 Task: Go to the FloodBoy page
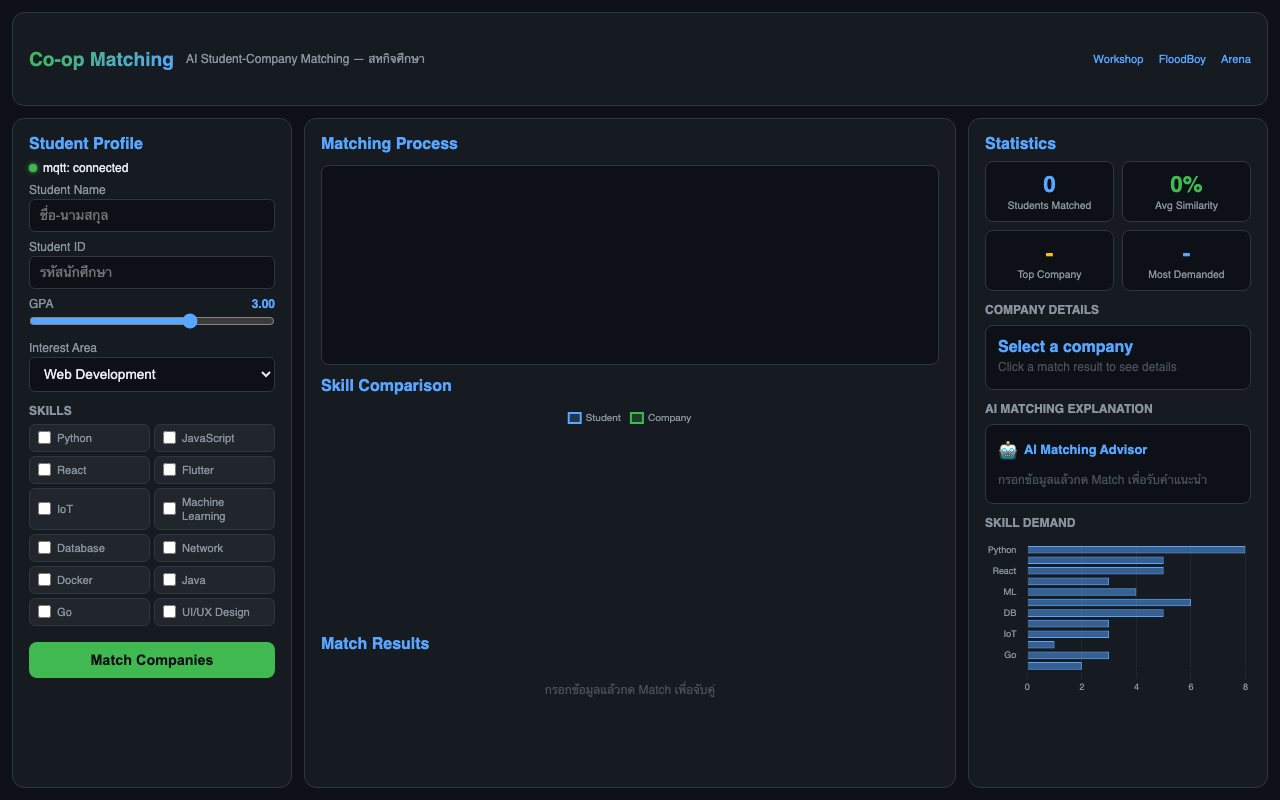coord(1182,59)
